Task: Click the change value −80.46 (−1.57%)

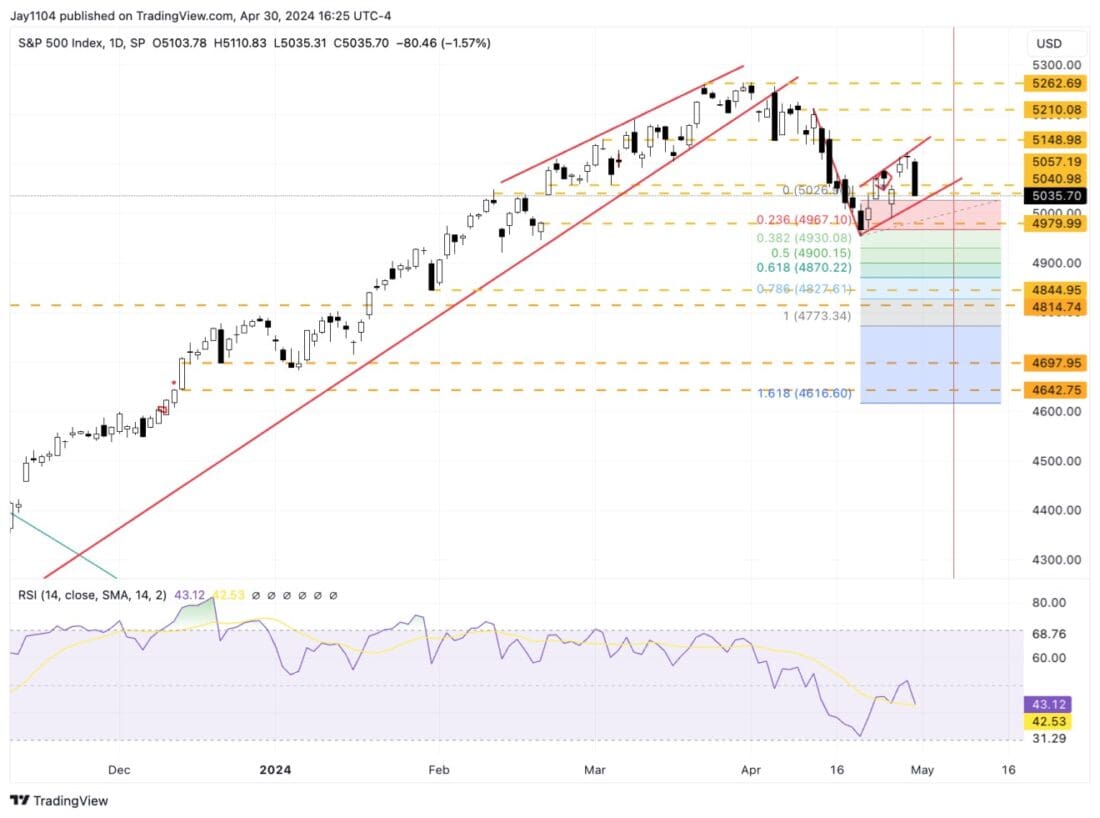Action: tap(443, 43)
